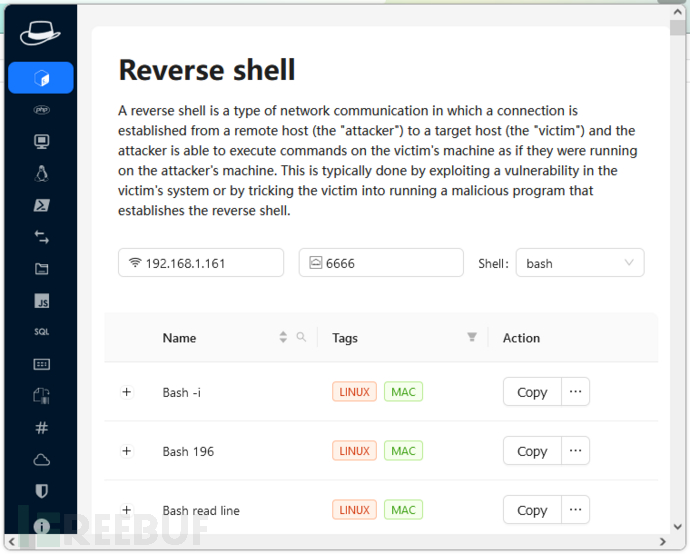Sort the table by Name column

(x=283, y=338)
